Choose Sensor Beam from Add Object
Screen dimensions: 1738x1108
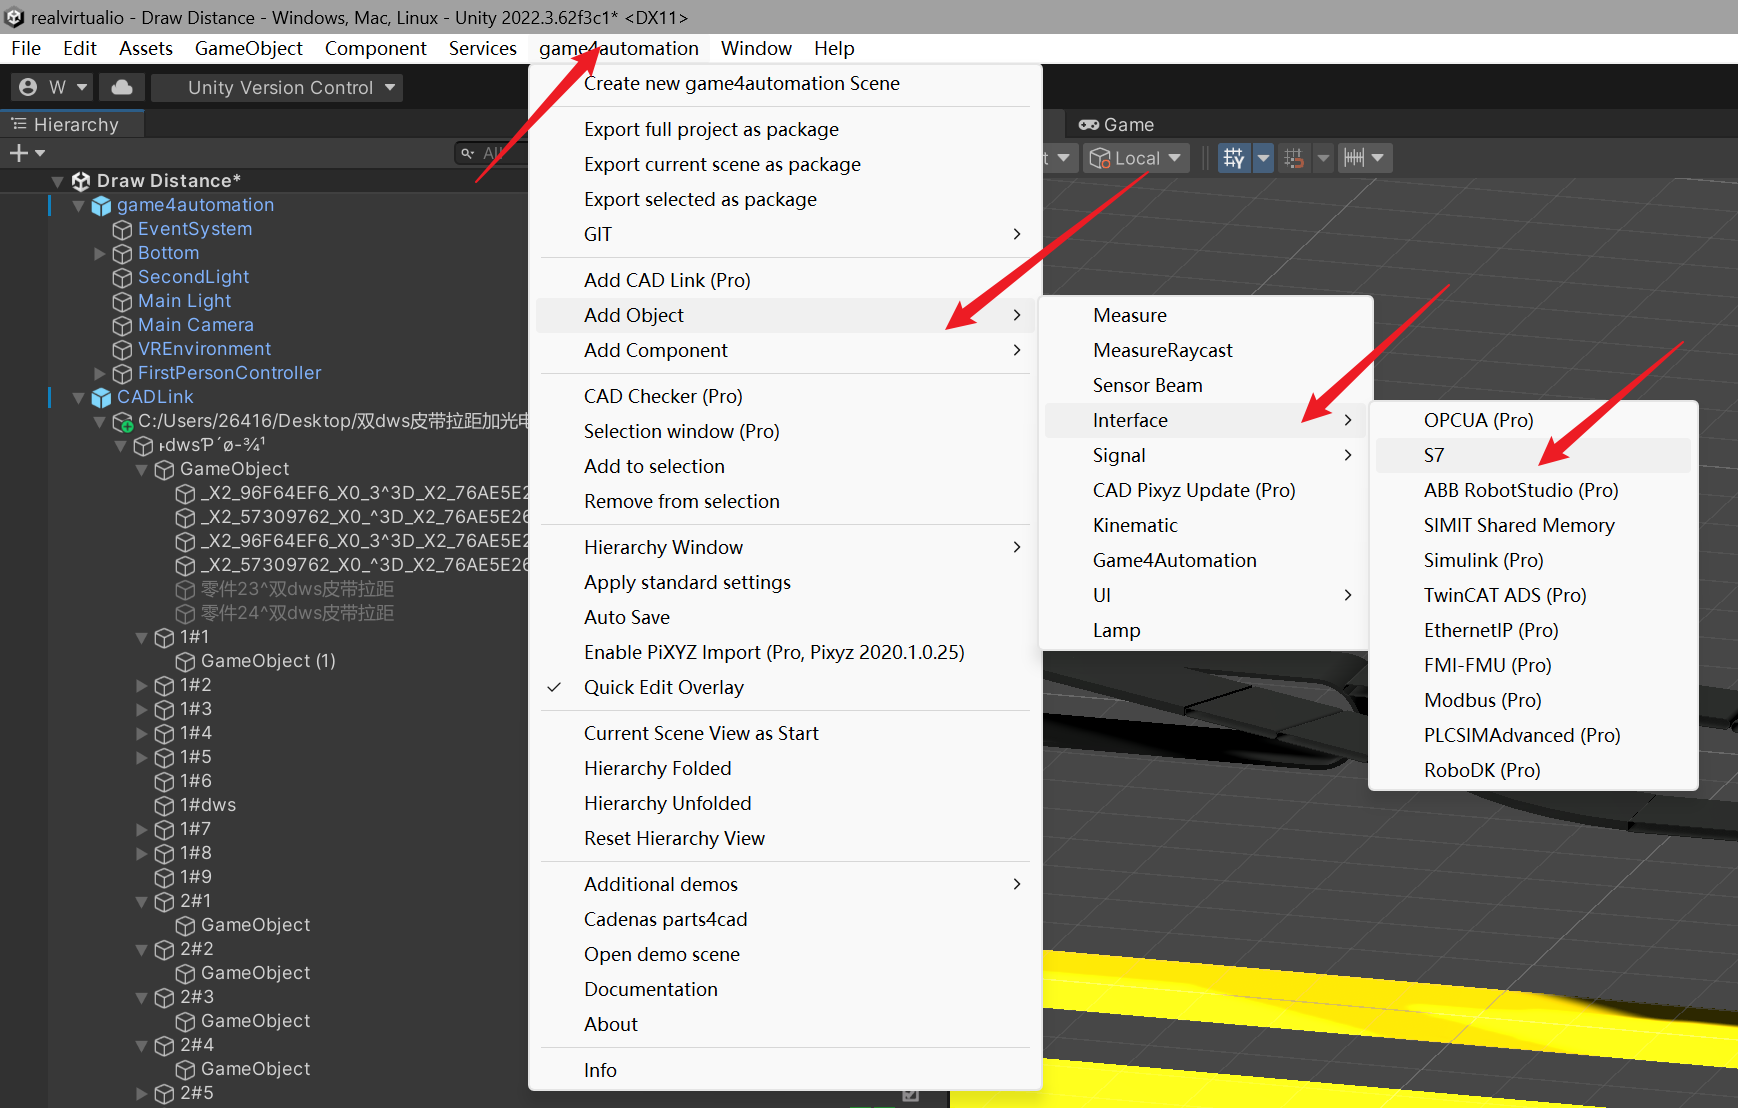pyautogui.click(x=1205, y=385)
